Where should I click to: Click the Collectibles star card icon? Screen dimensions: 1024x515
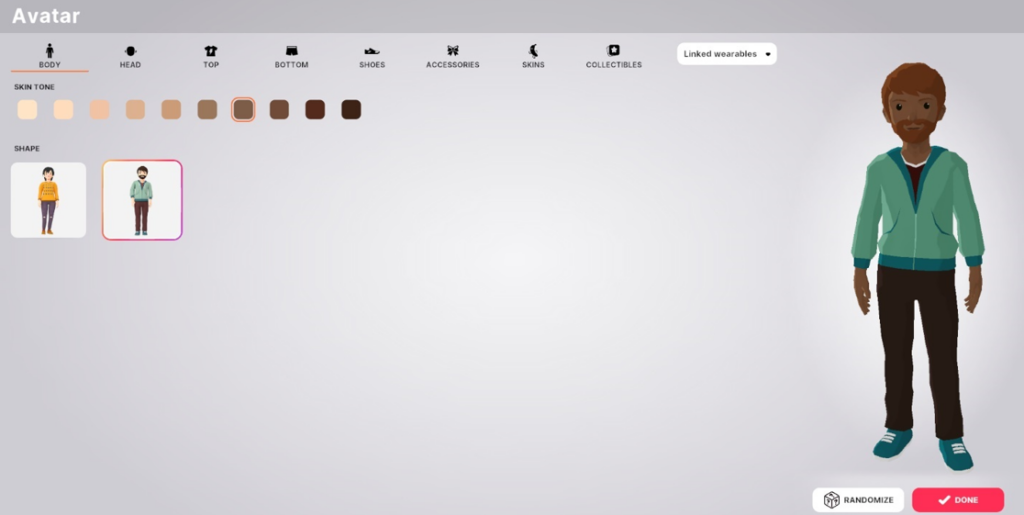click(613, 50)
